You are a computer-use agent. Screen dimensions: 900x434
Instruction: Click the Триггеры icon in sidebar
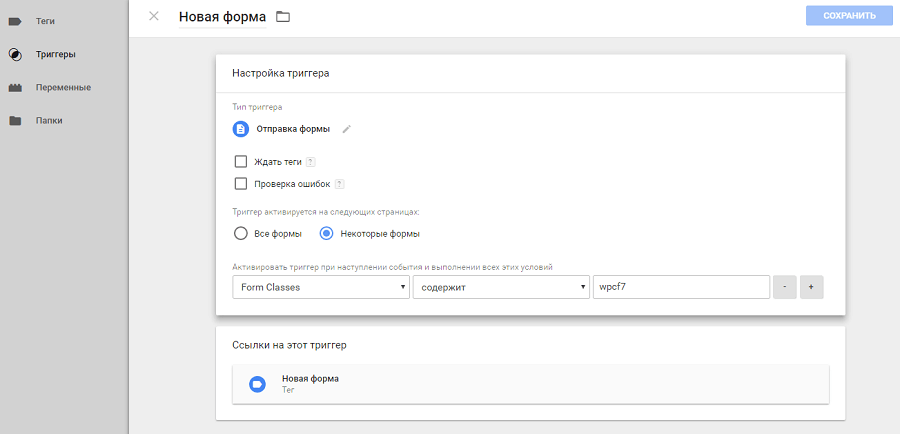(x=15, y=54)
